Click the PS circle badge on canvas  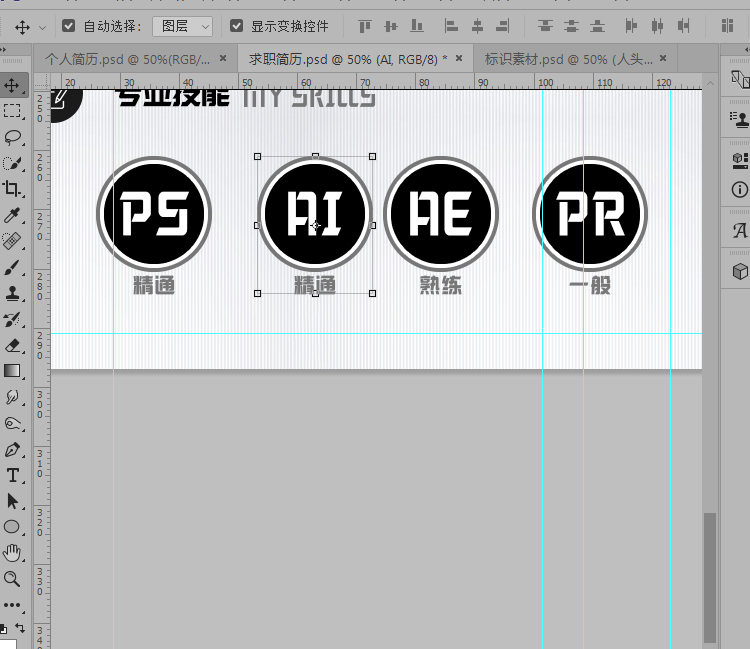(154, 213)
